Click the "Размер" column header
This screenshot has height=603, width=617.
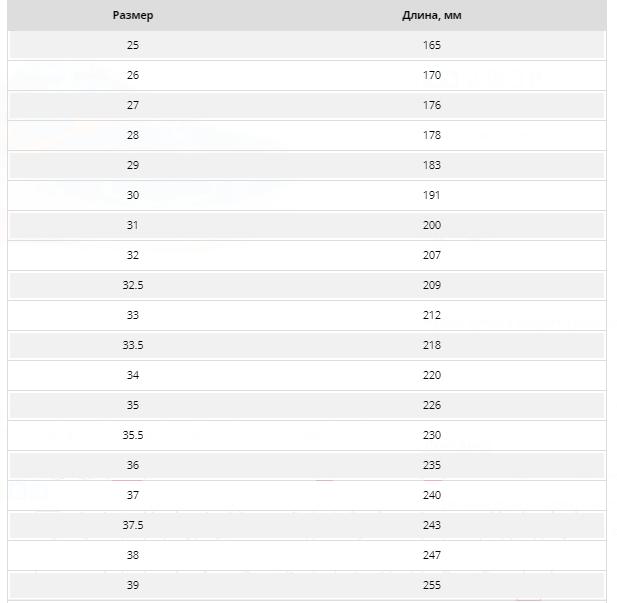coord(133,15)
